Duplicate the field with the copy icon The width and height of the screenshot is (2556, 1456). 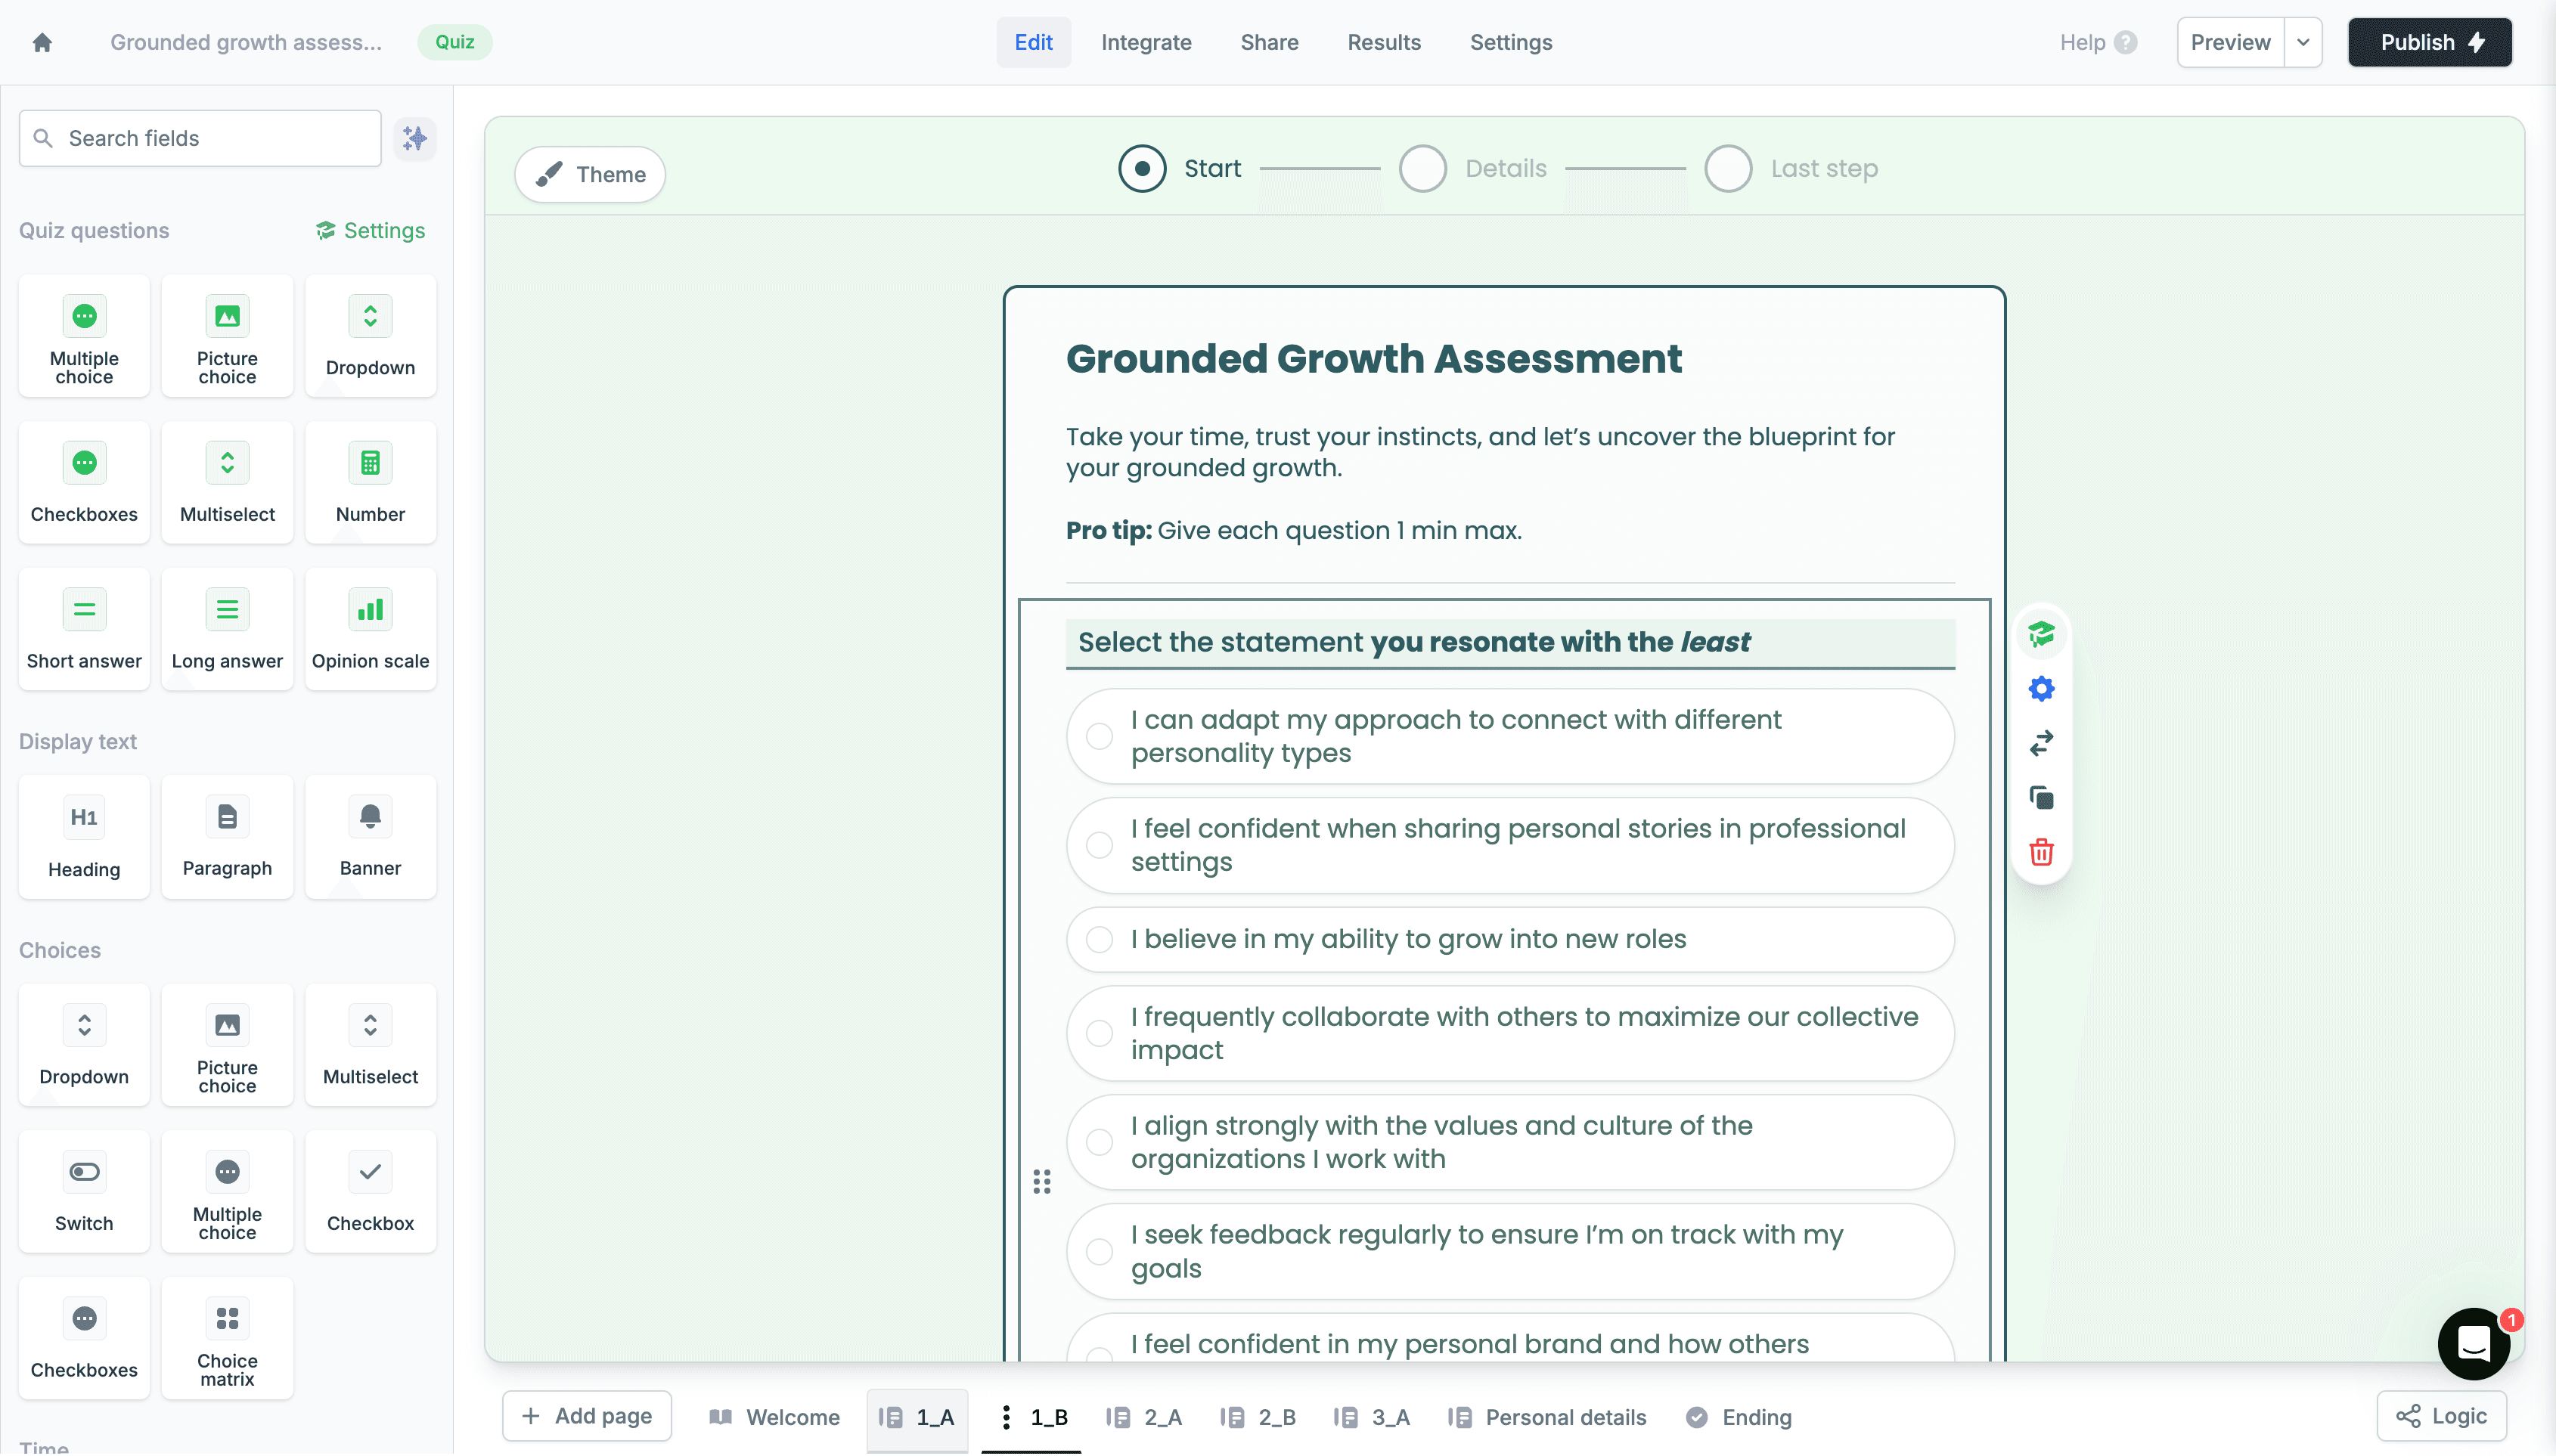[x=2041, y=798]
